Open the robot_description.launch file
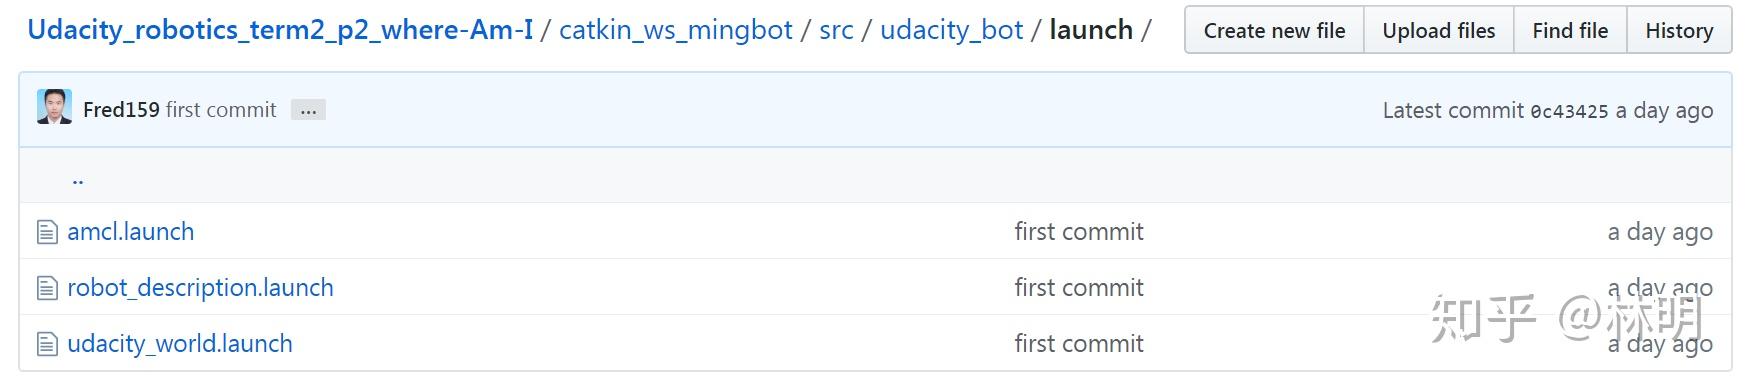The width and height of the screenshot is (1748, 388). 200,288
